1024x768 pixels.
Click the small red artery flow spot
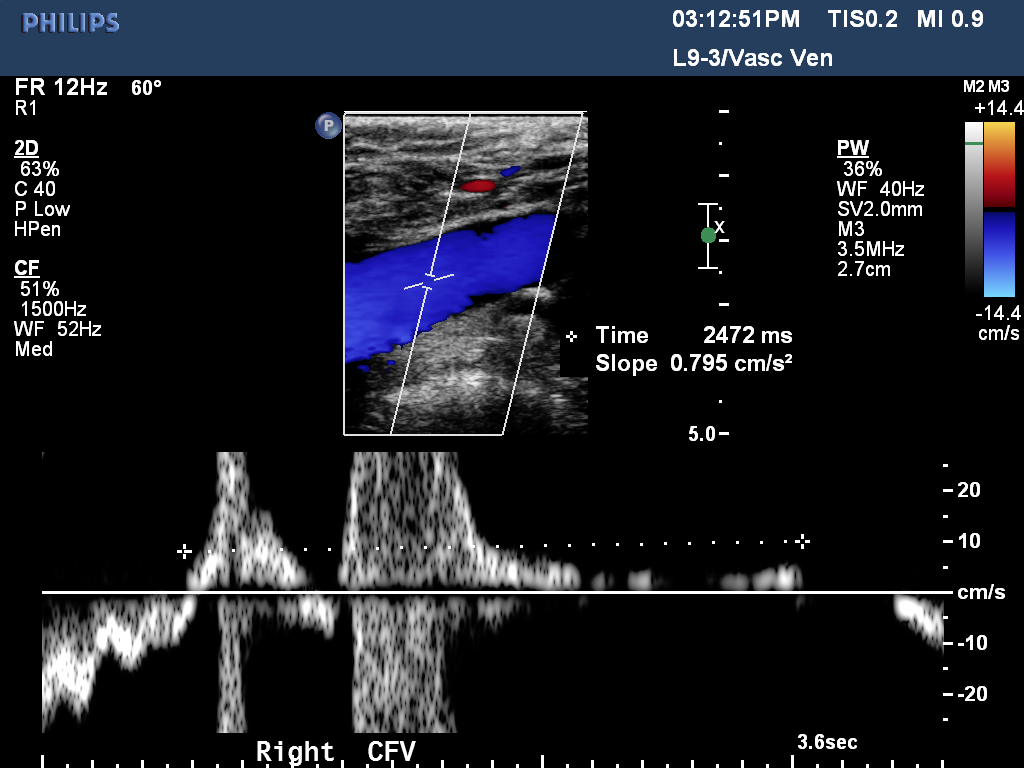(479, 186)
